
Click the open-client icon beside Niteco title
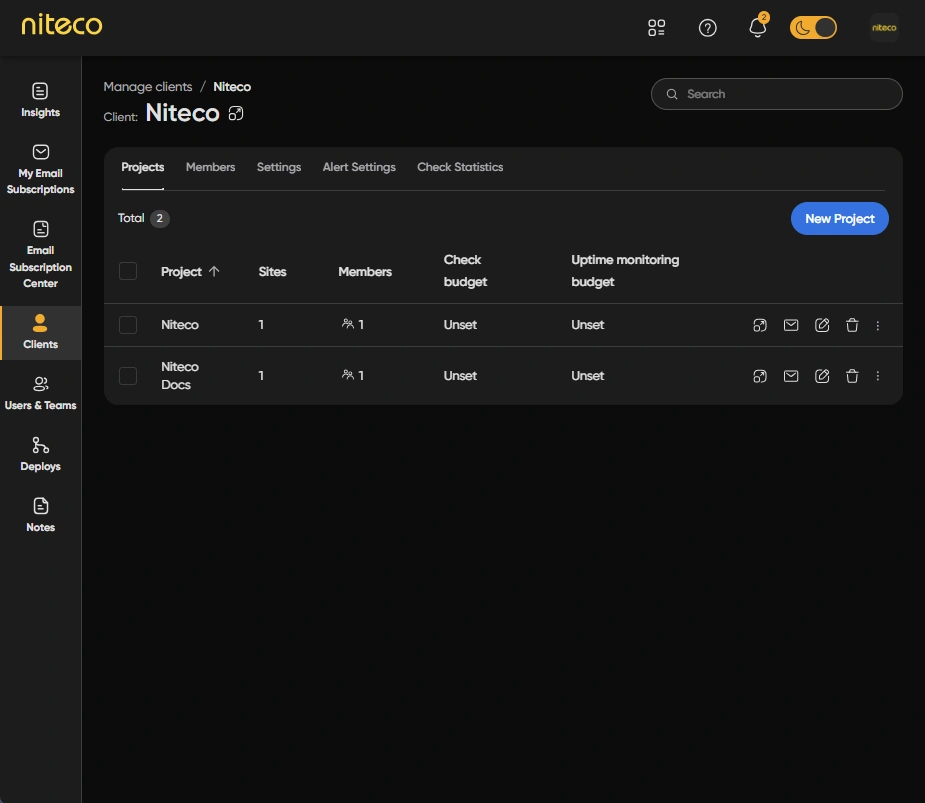(x=236, y=113)
